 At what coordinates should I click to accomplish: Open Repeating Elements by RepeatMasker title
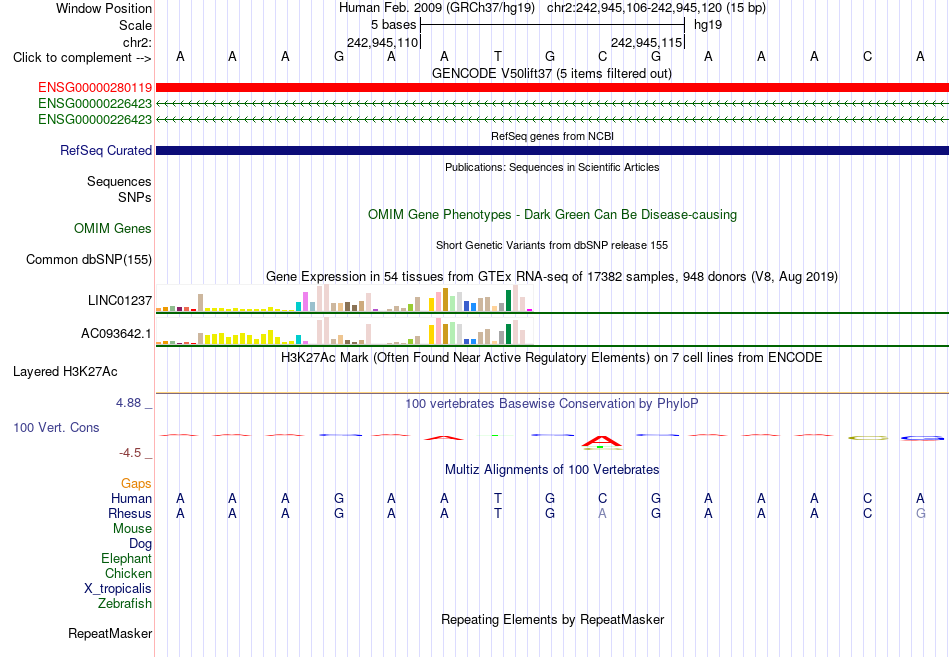coord(552,620)
